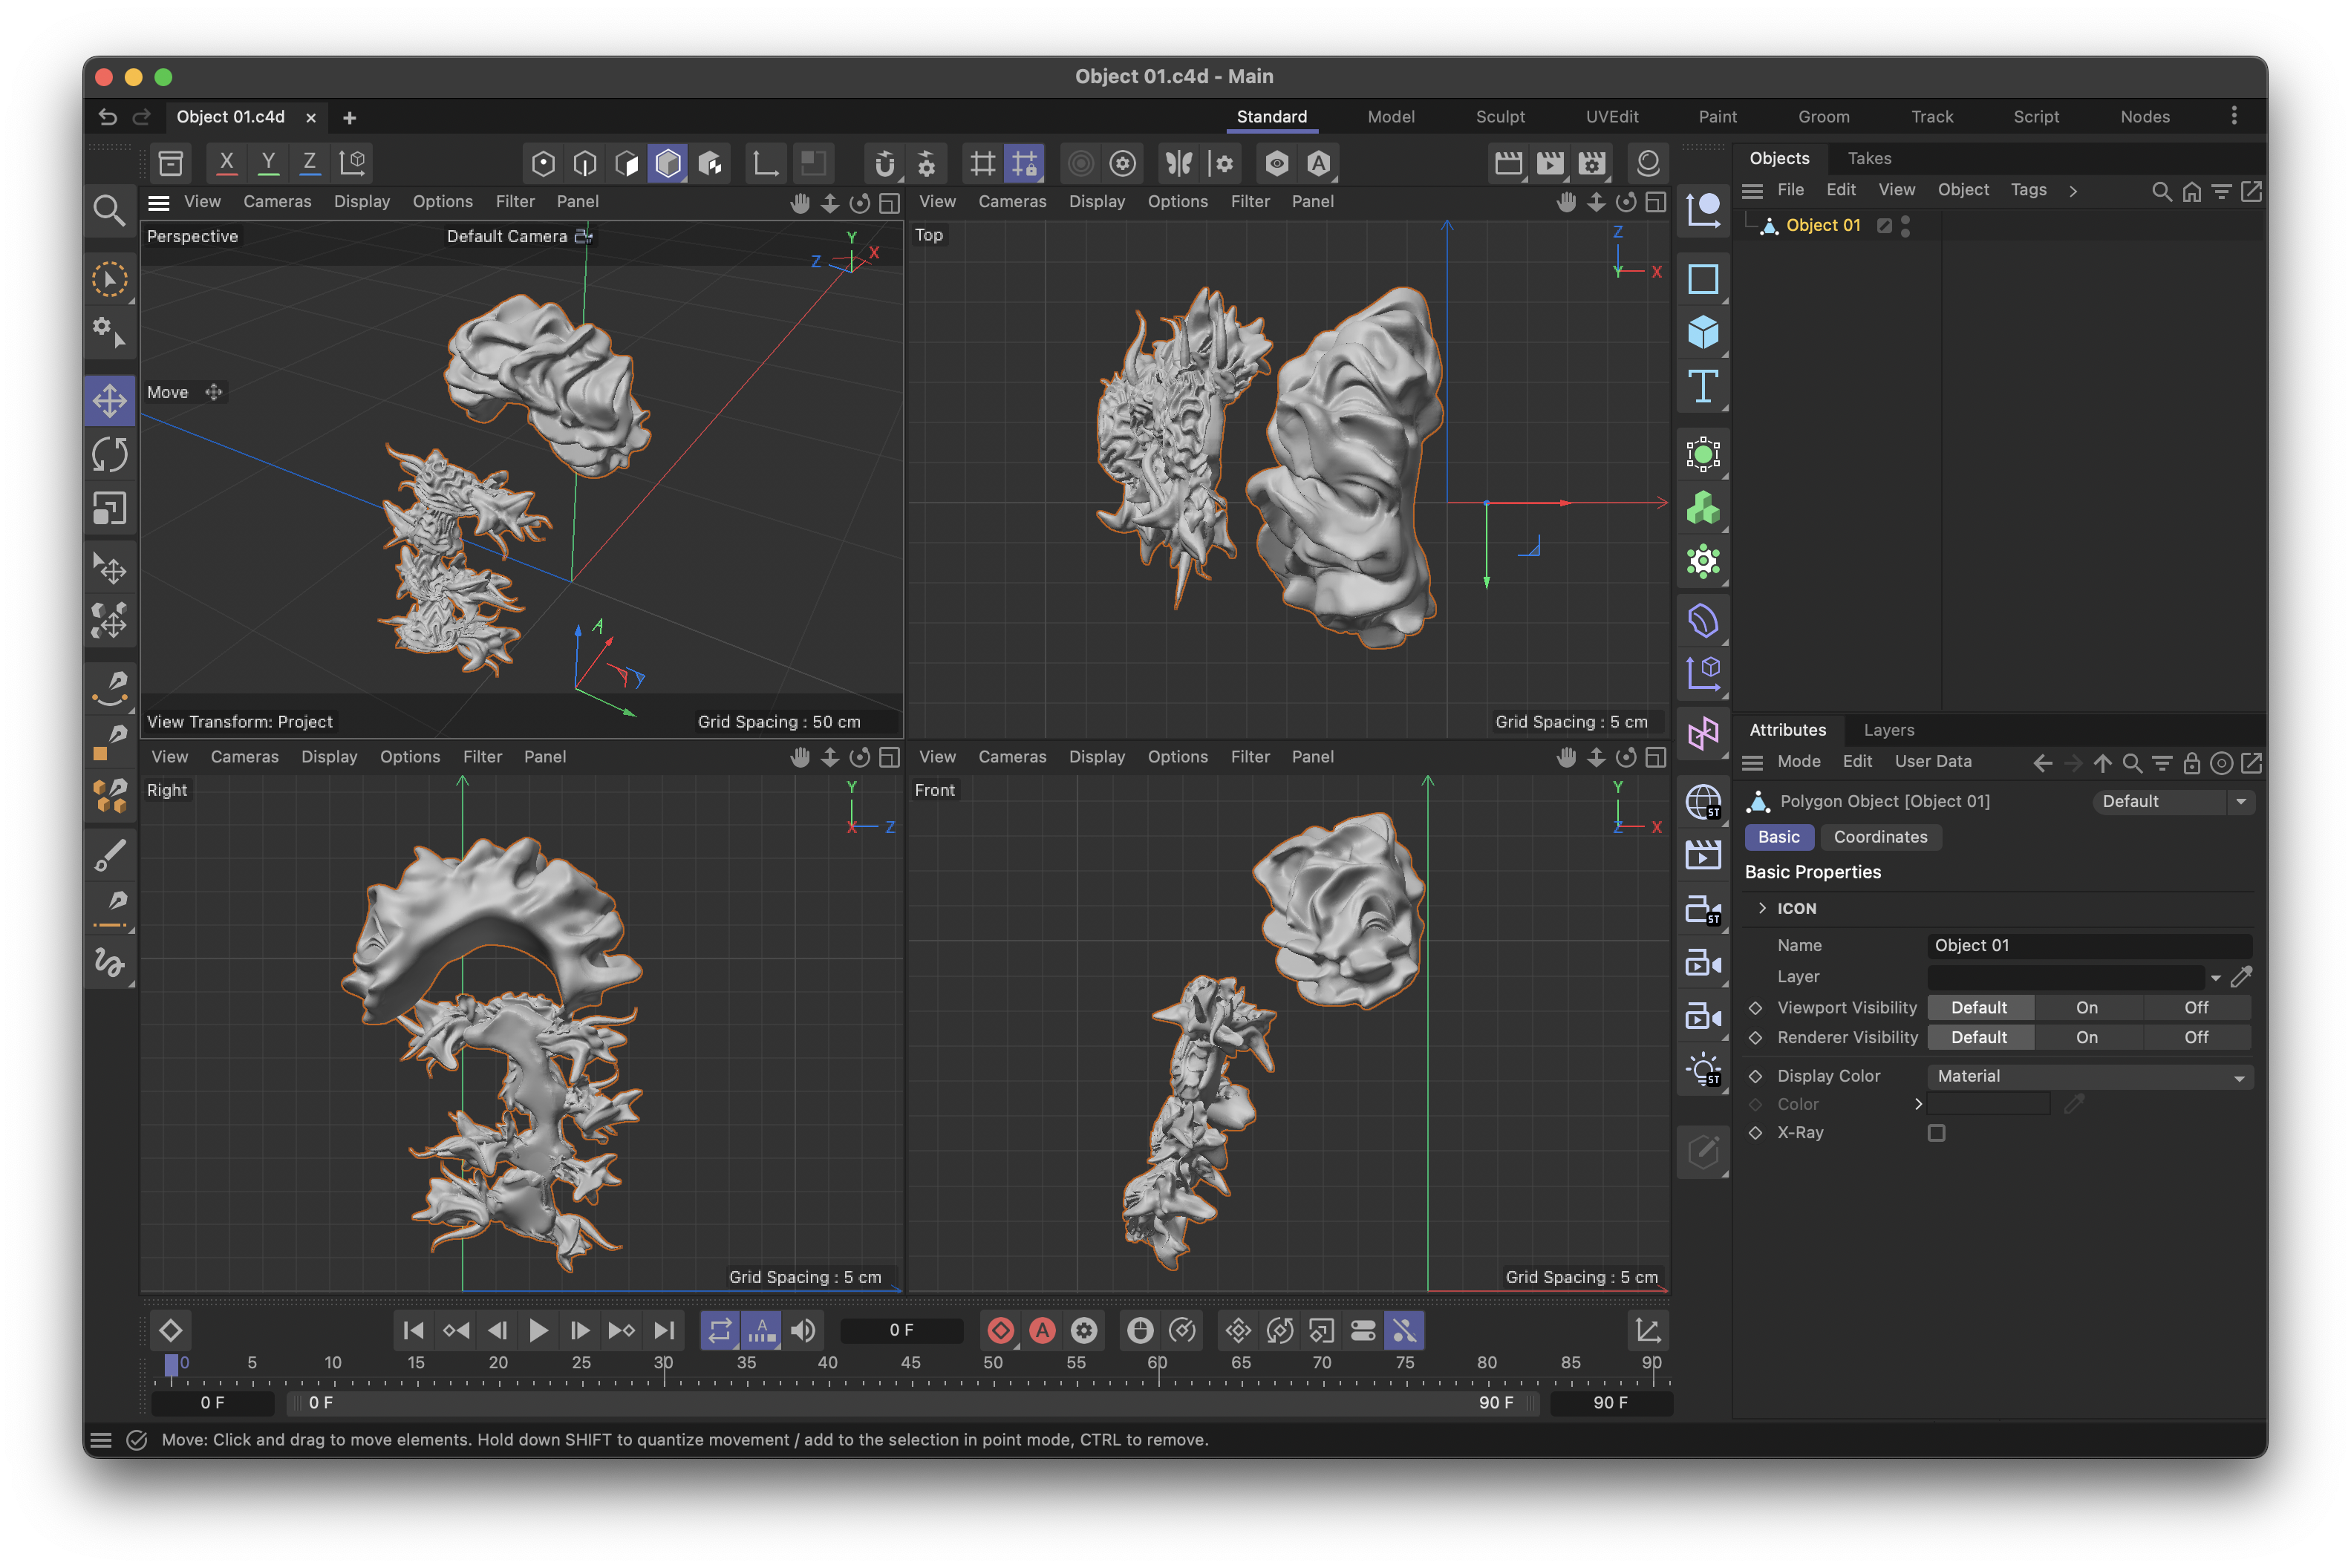Enable Points mode icon
Screen dimensions: 2351x1568
click(543, 163)
